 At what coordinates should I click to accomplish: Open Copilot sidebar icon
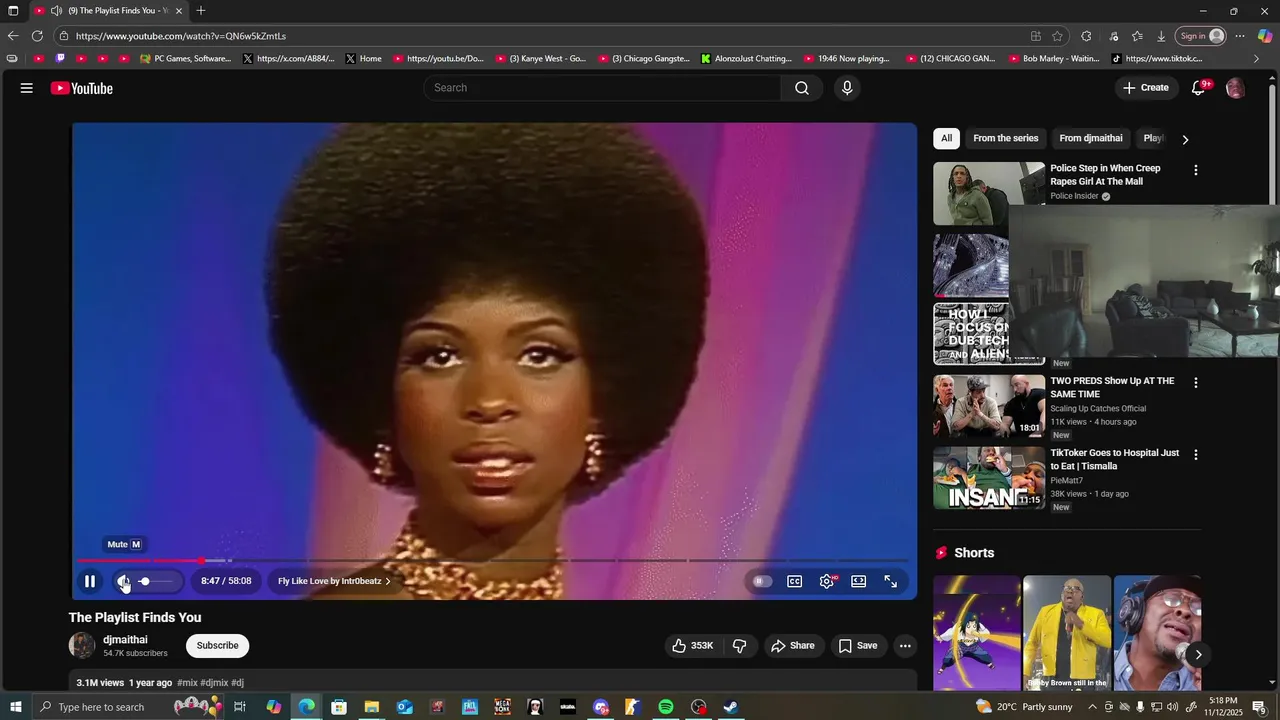tap(1265, 36)
